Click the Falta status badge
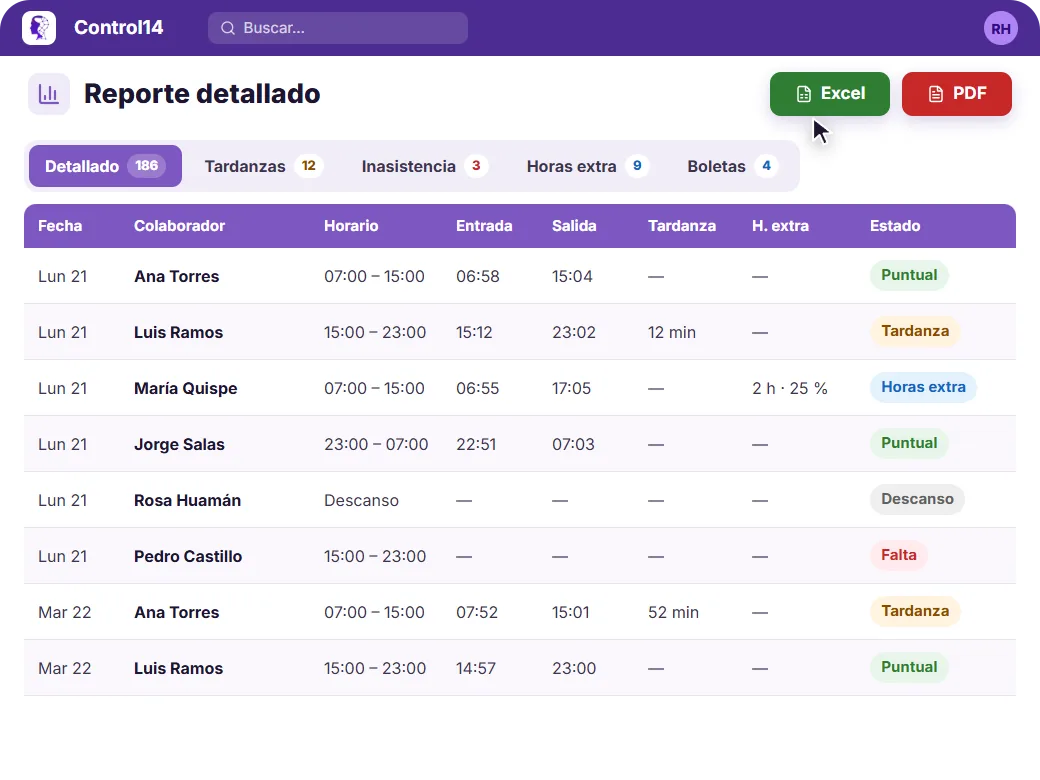 tap(898, 555)
